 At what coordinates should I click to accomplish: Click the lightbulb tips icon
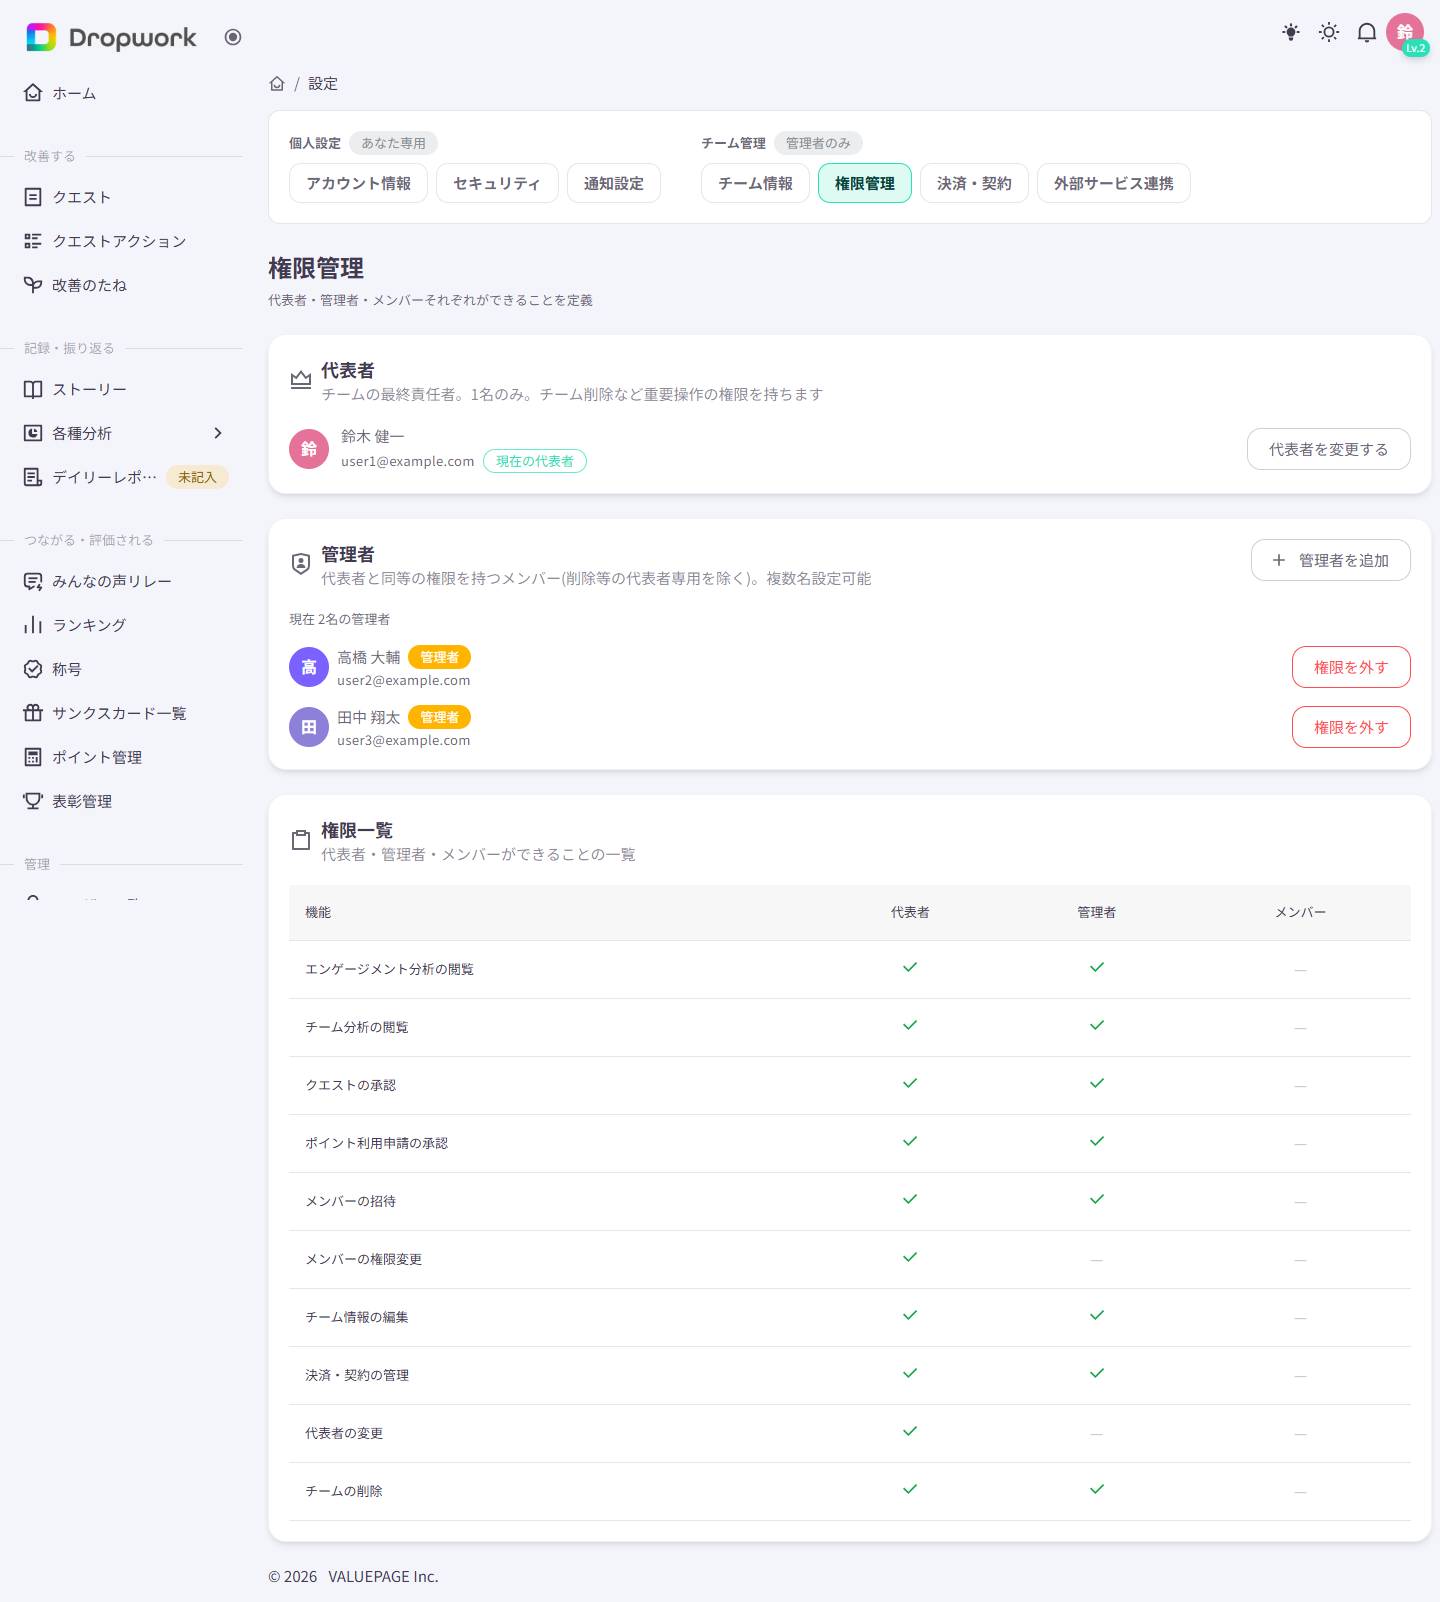[1291, 32]
